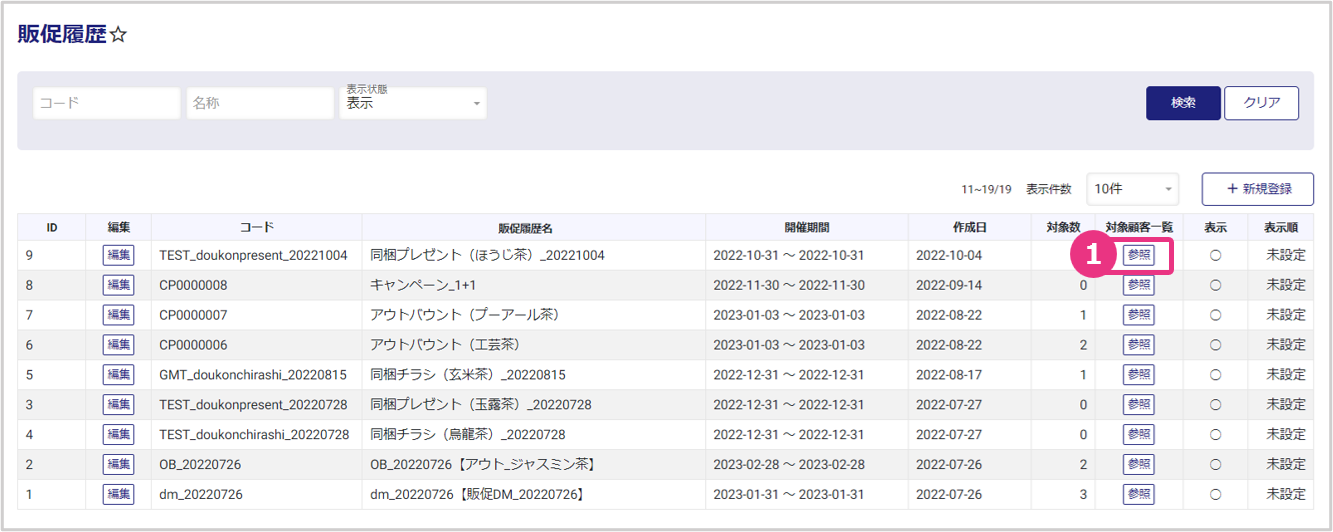Click the クリア clear button
The image size is (1333, 532).
click(x=1261, y=103)
